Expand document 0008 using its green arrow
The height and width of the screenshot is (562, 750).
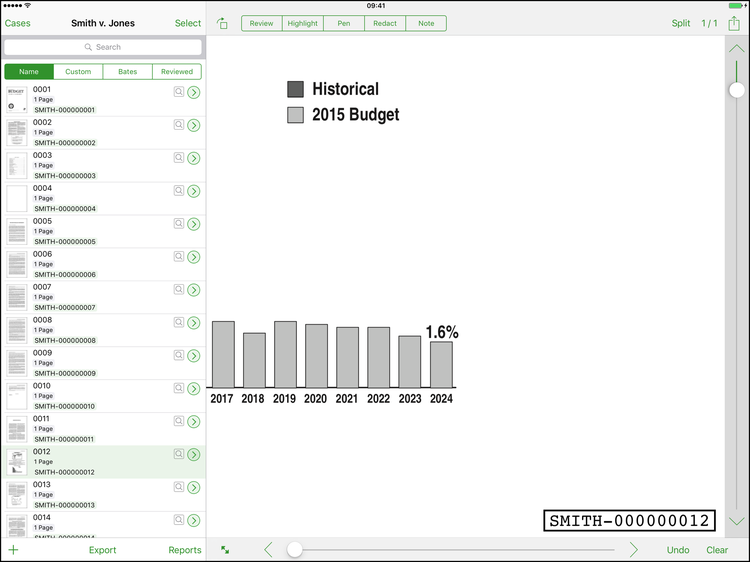(x=194, y=323)
